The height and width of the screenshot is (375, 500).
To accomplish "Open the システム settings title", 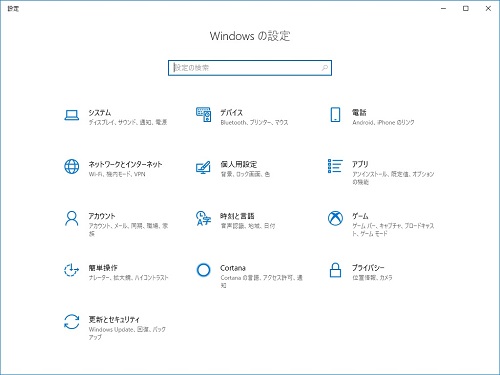I will pos(100,113).
